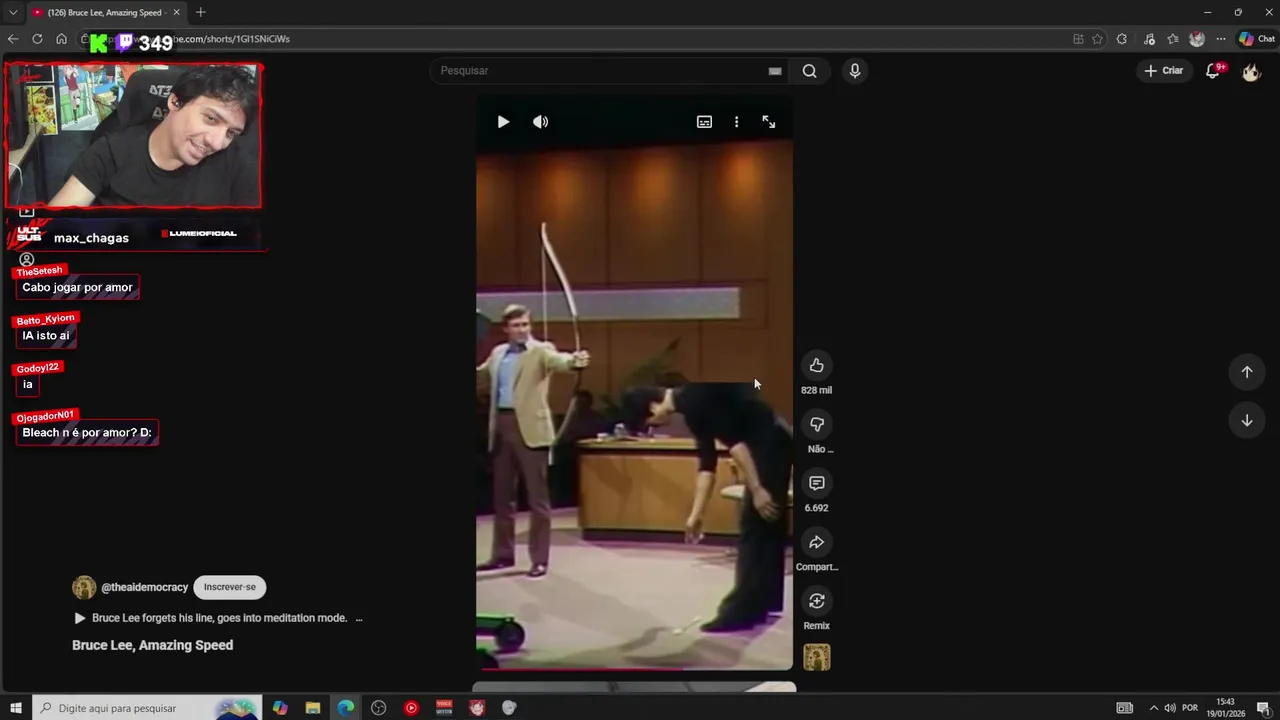Open YouTube Music from the taskbar

click(411, 708)
